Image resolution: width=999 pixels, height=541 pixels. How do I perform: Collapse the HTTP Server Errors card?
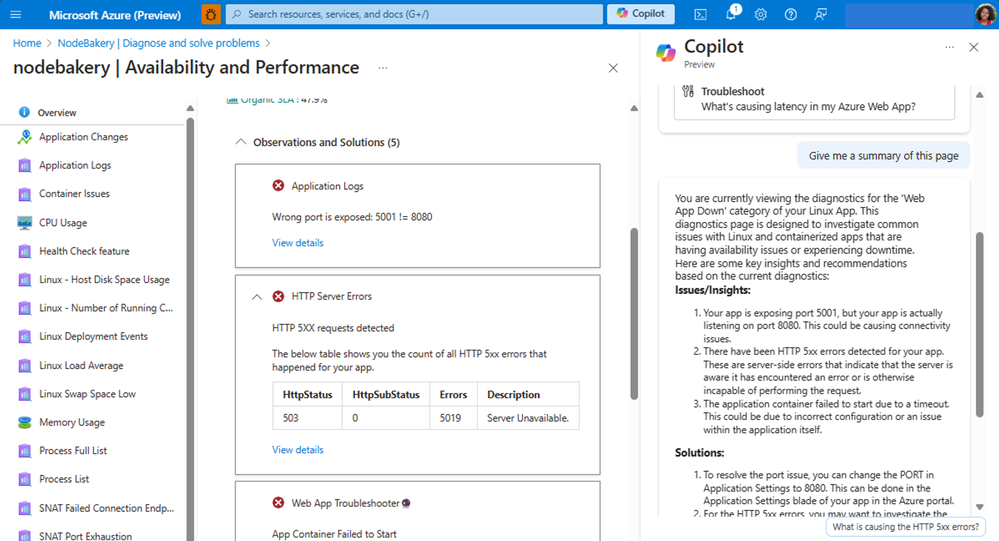257,296
